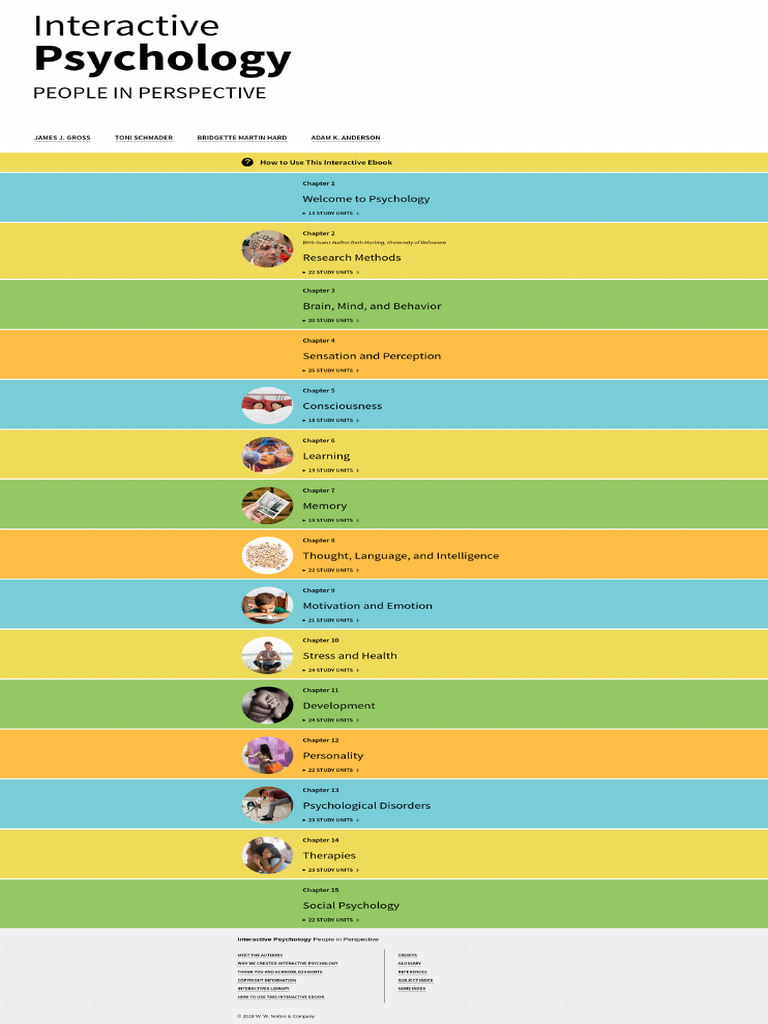This screenshot has height=1024, width=768.
Task: Open Social Psychology chapter title
Action: tap(351, 905)
